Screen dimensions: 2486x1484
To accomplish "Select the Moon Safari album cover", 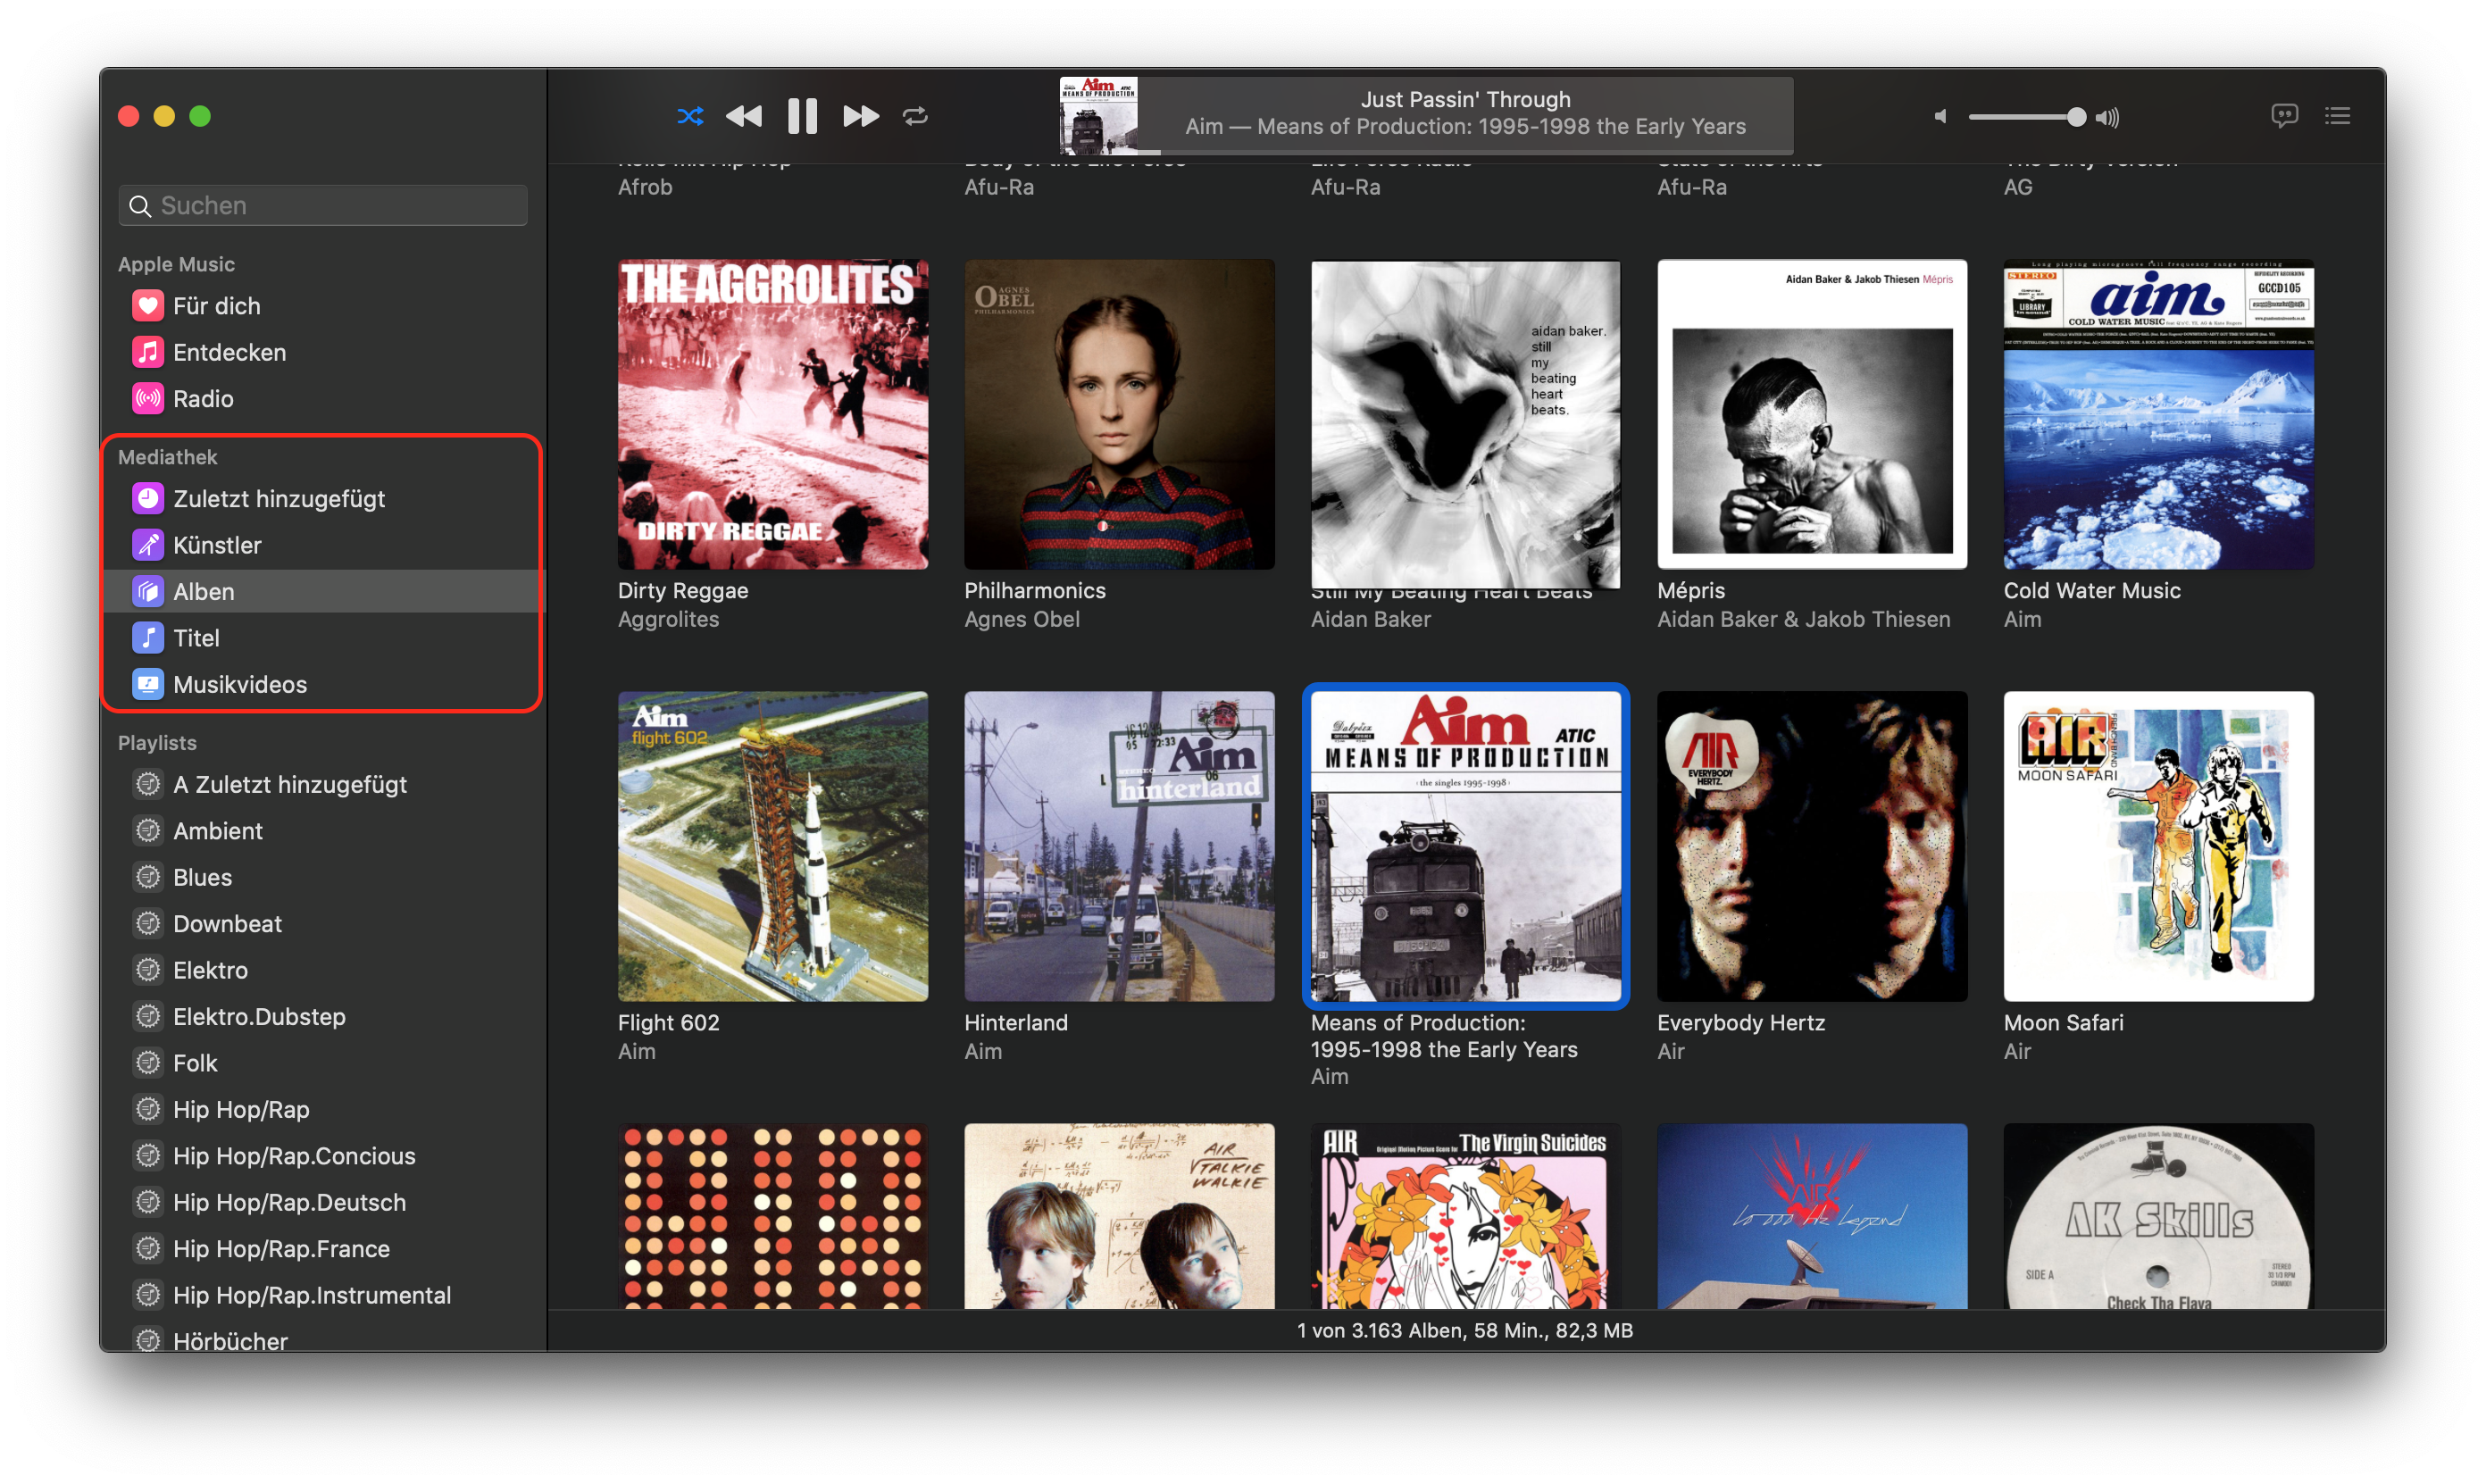I will pyautogui.click(x=2158, y=846).
